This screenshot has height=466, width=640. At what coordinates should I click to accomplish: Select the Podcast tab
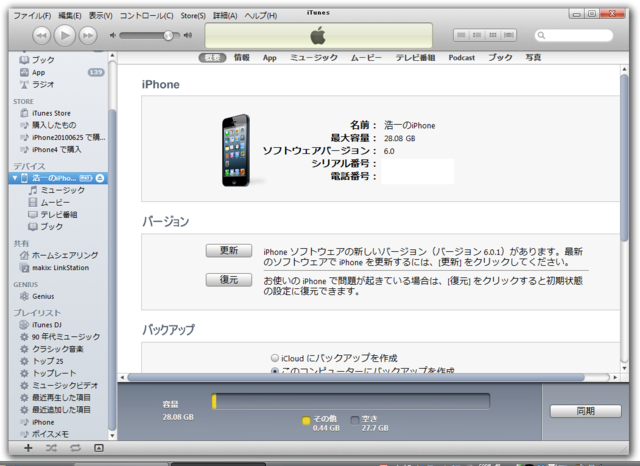coord(462,58)
